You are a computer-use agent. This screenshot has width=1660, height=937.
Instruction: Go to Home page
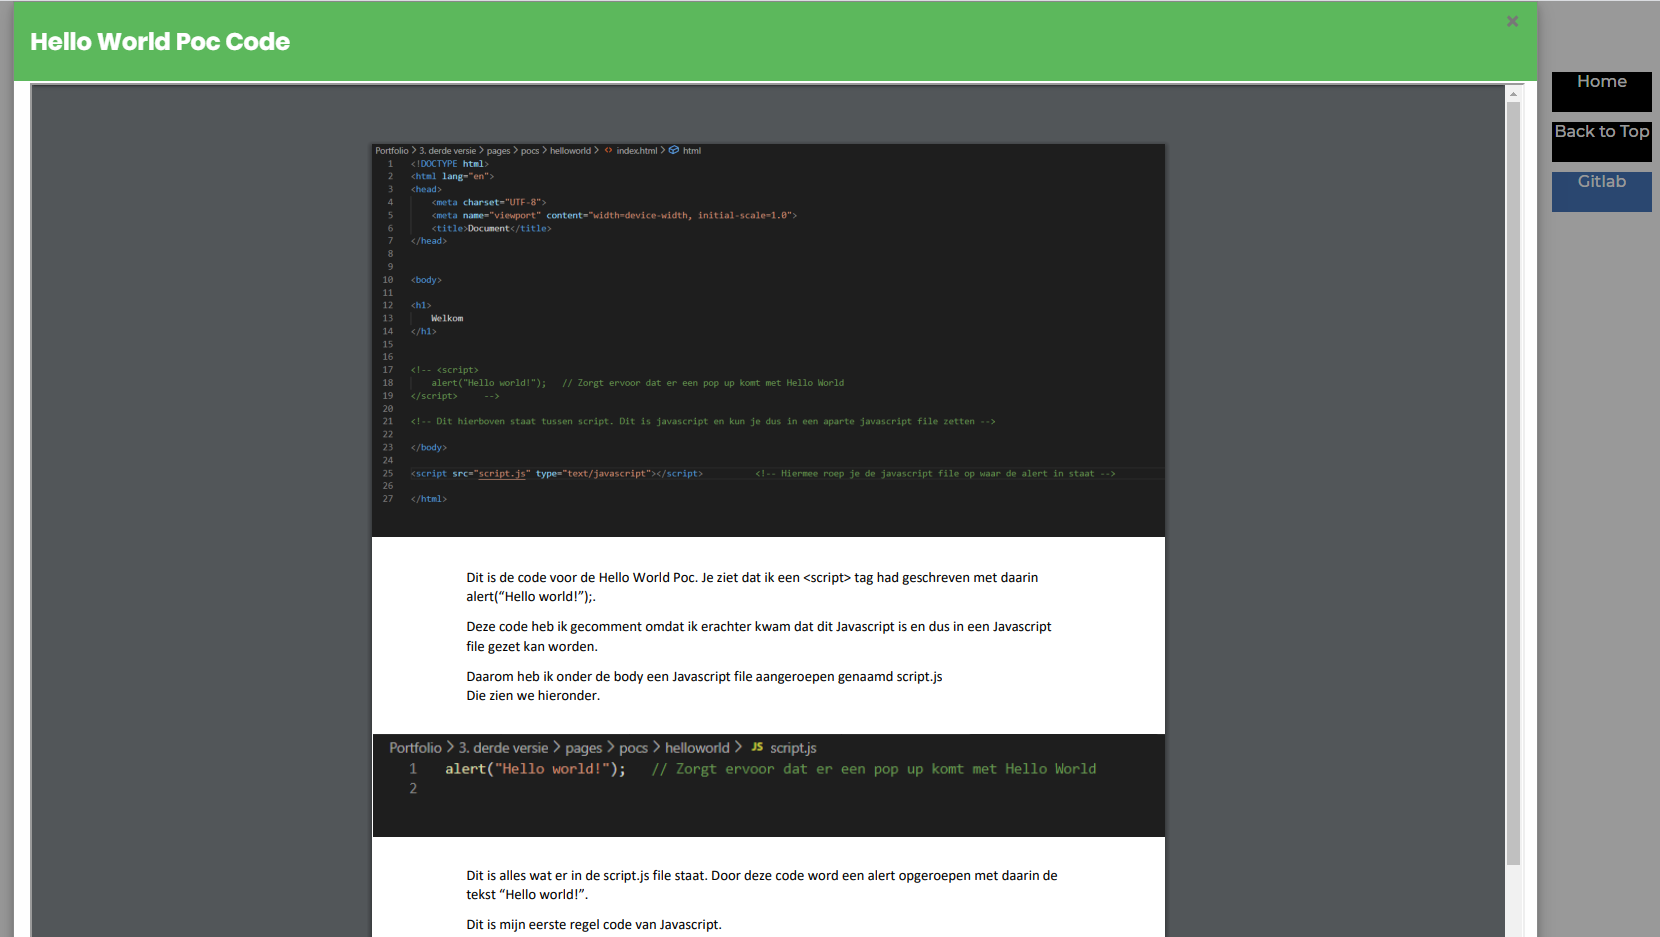tap(1601, 91)
